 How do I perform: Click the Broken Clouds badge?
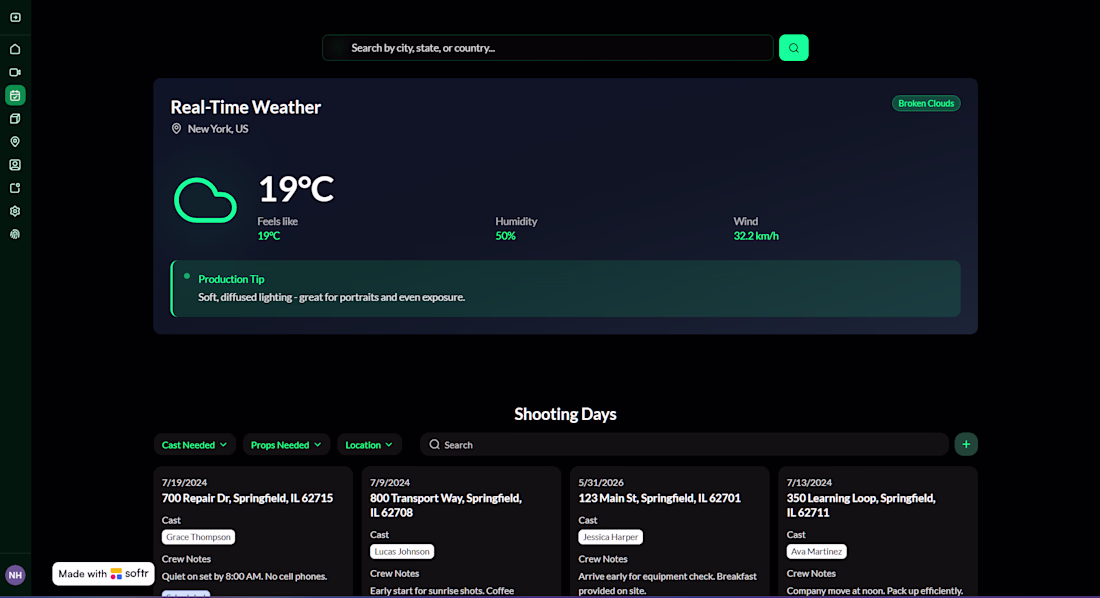926,103
